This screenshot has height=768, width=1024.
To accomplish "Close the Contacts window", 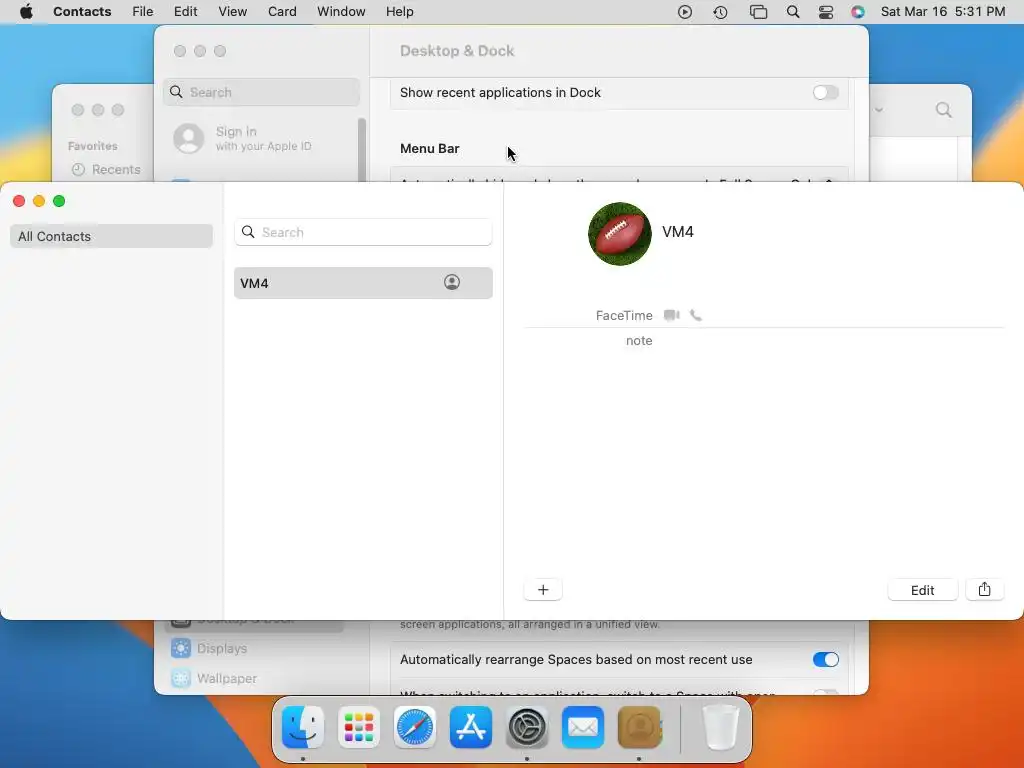I will coord(19,201).
